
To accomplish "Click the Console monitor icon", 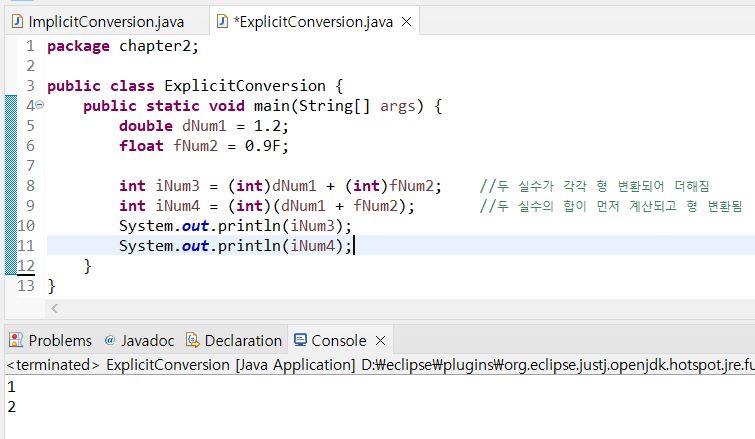I will coord(300,340).
